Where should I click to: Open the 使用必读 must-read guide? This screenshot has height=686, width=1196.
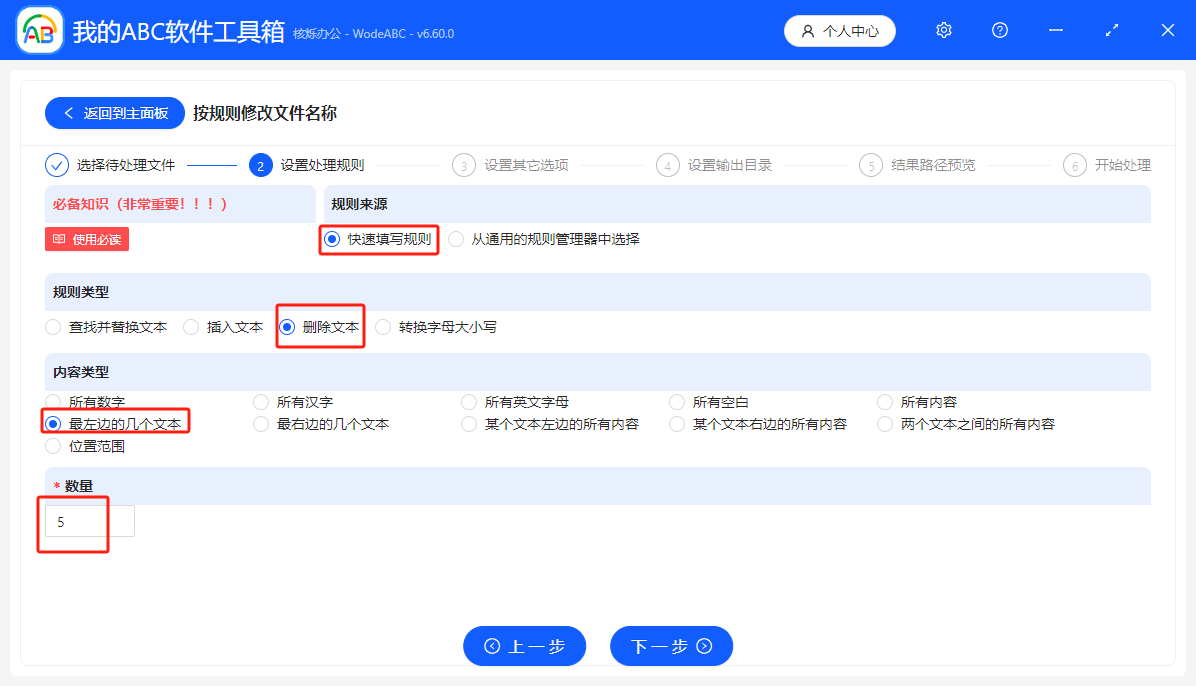86,239
